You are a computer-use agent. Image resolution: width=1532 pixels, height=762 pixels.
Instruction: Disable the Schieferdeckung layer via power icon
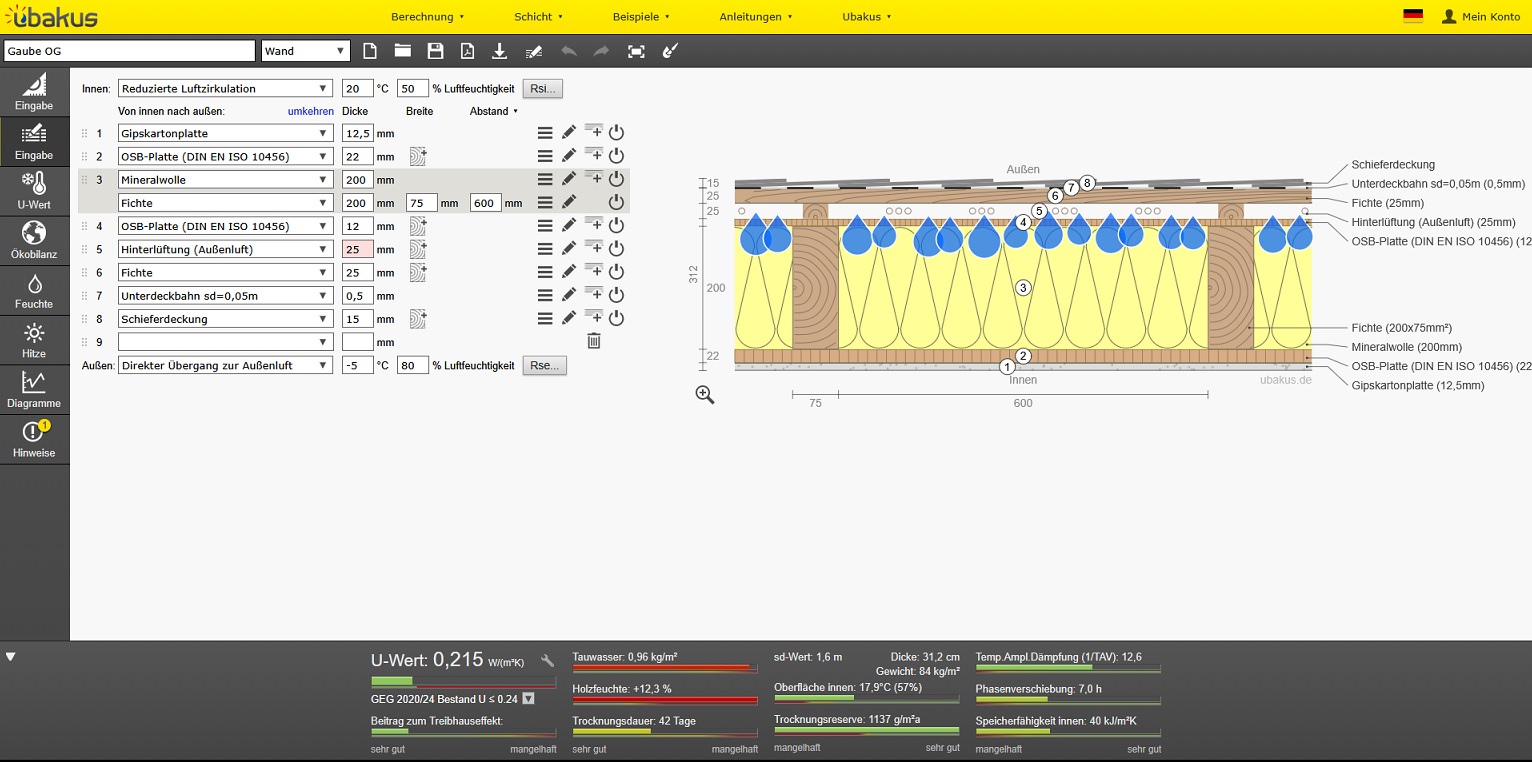[616, 318]
